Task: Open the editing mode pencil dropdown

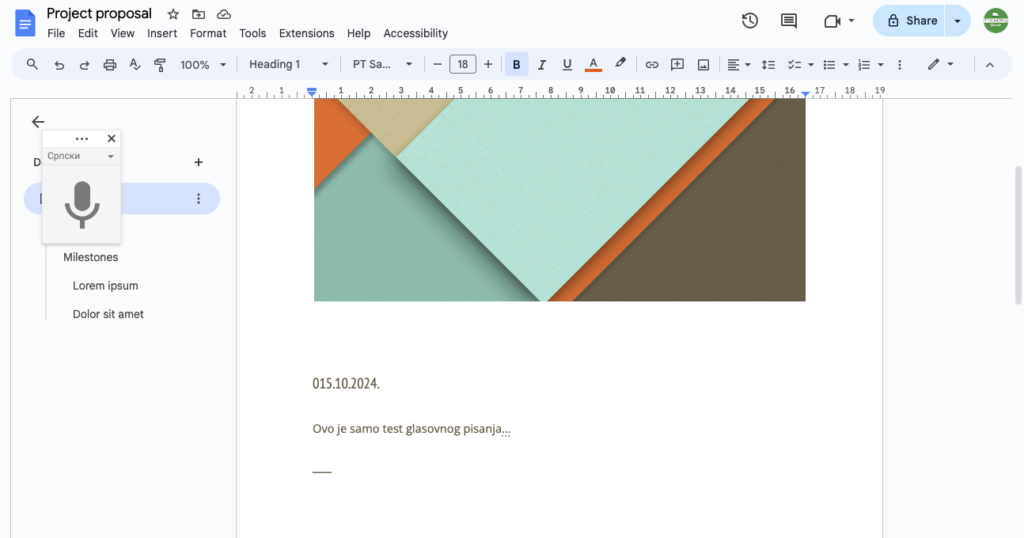Action: 940,64
